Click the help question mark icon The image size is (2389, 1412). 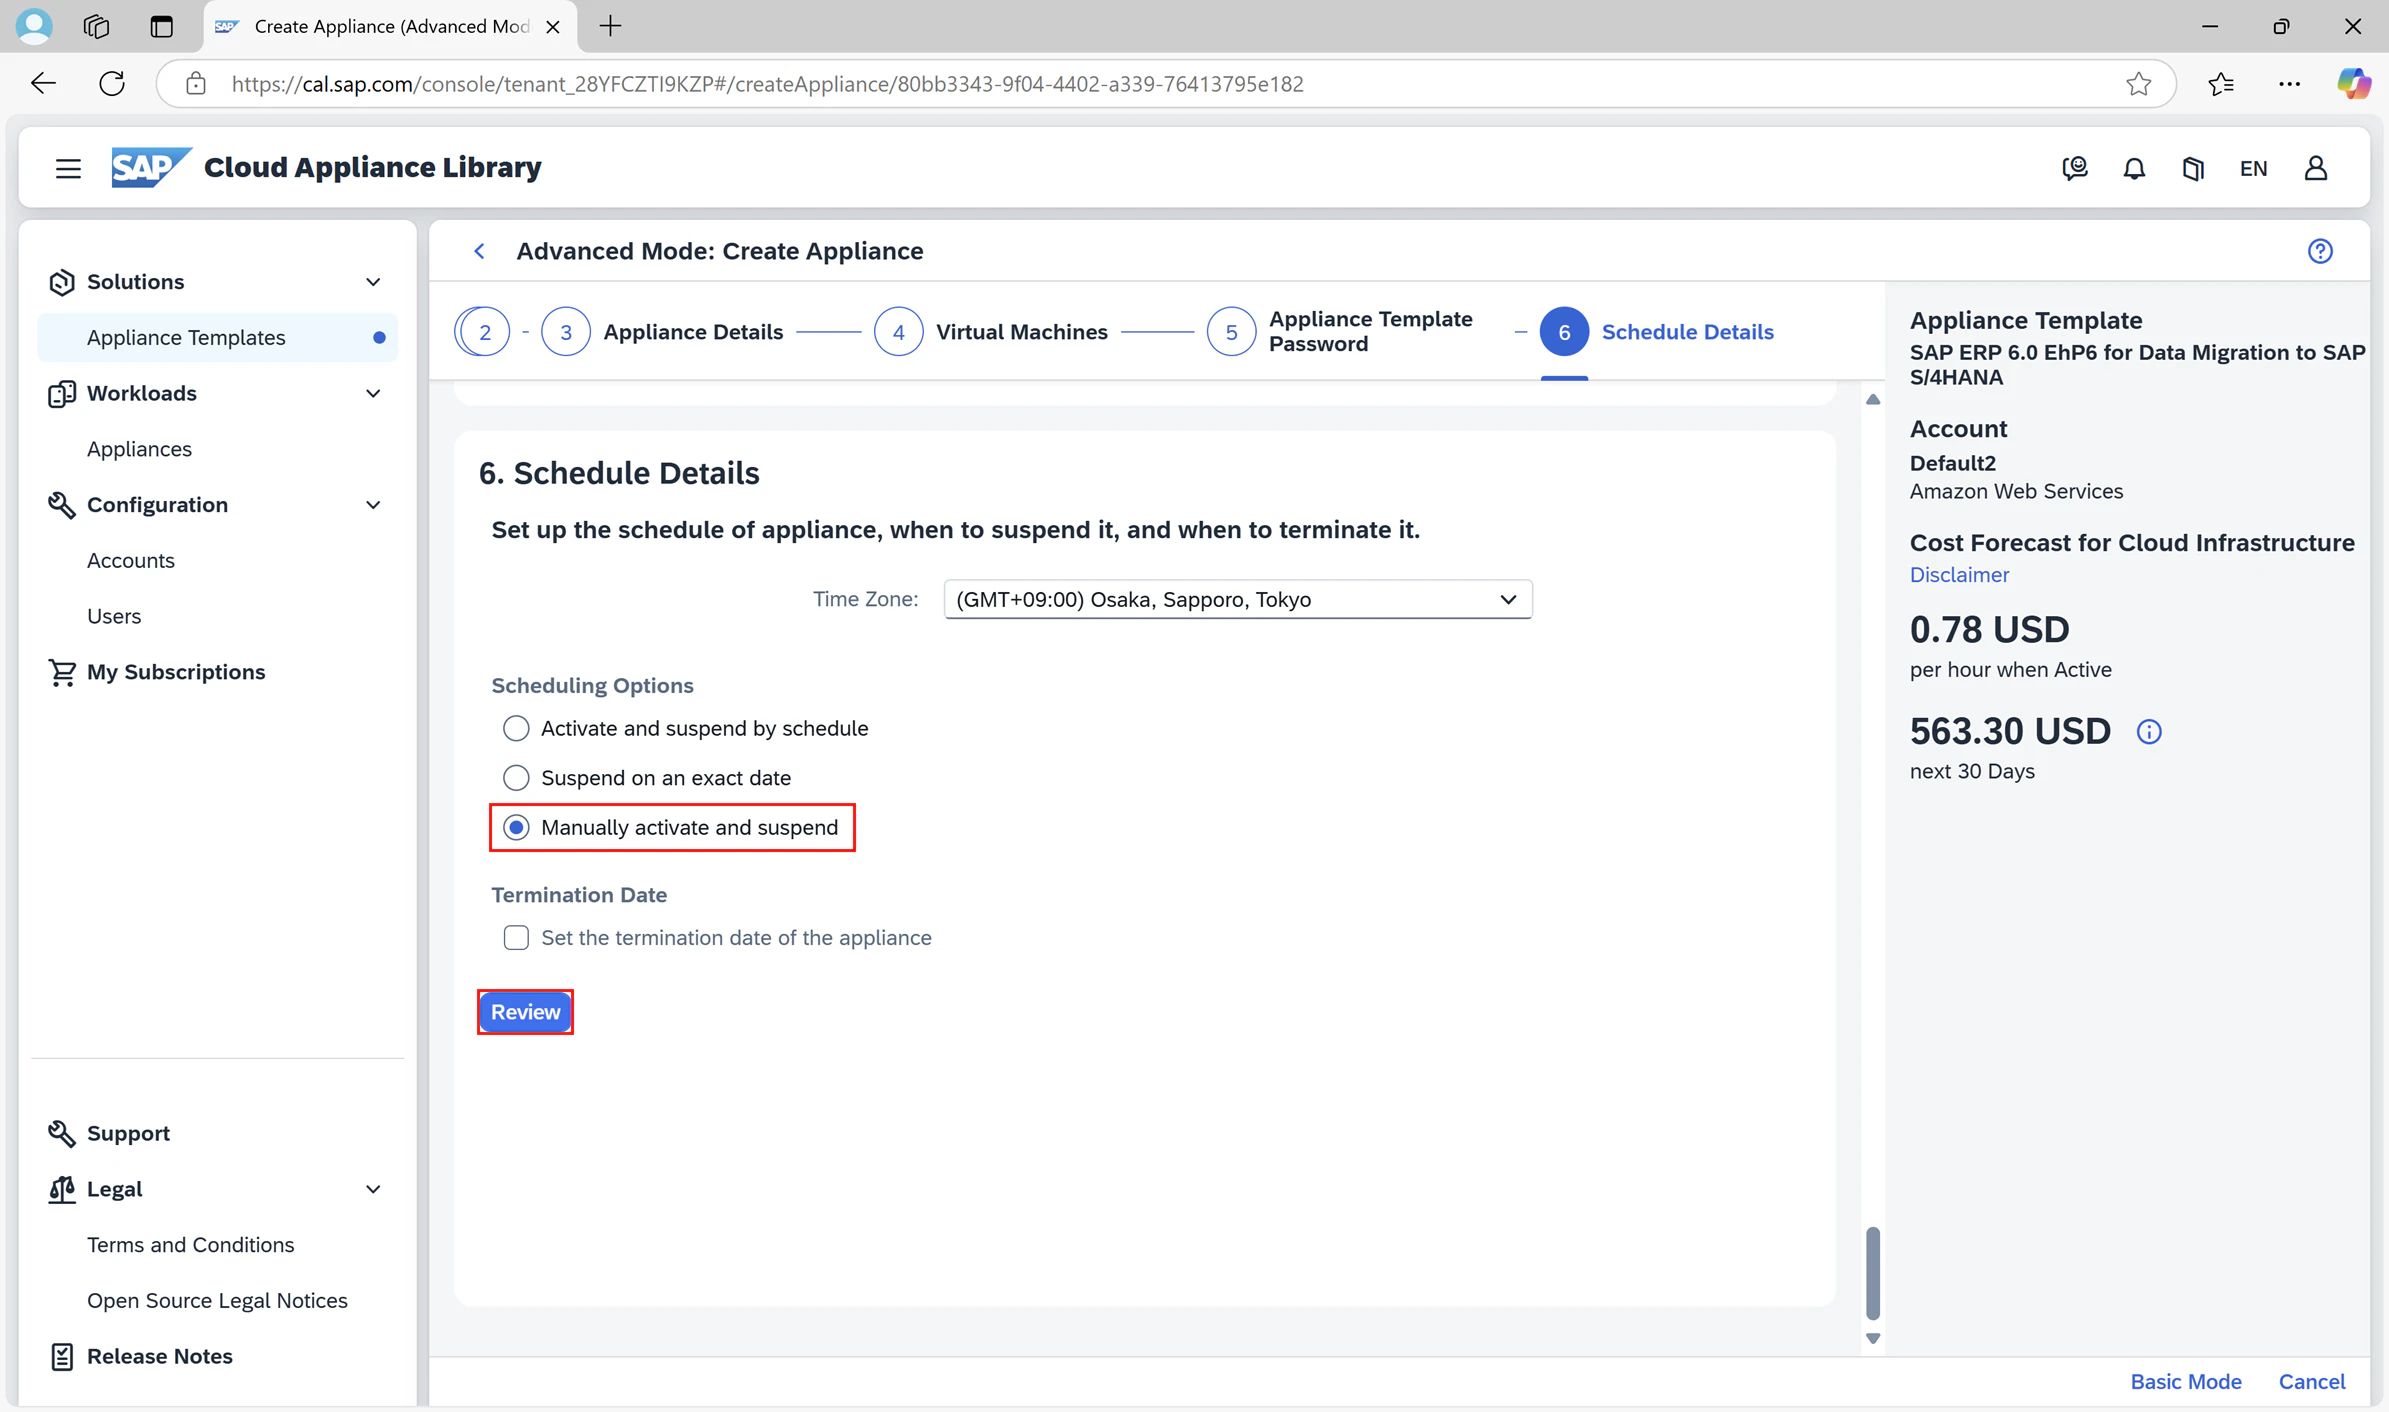pos(2320,251)
